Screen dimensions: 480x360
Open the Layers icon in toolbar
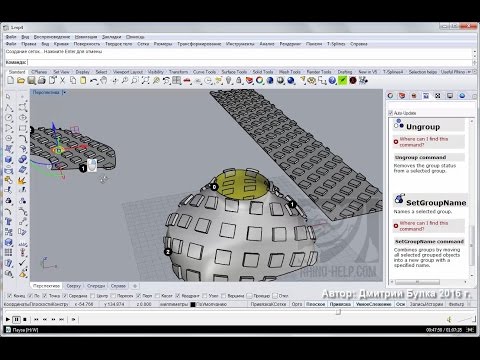[x=249, y=80]
